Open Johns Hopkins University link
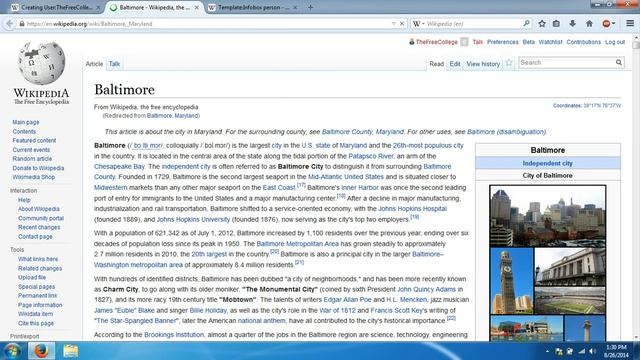This screenshot has height=360, width=640. point(193,220)
